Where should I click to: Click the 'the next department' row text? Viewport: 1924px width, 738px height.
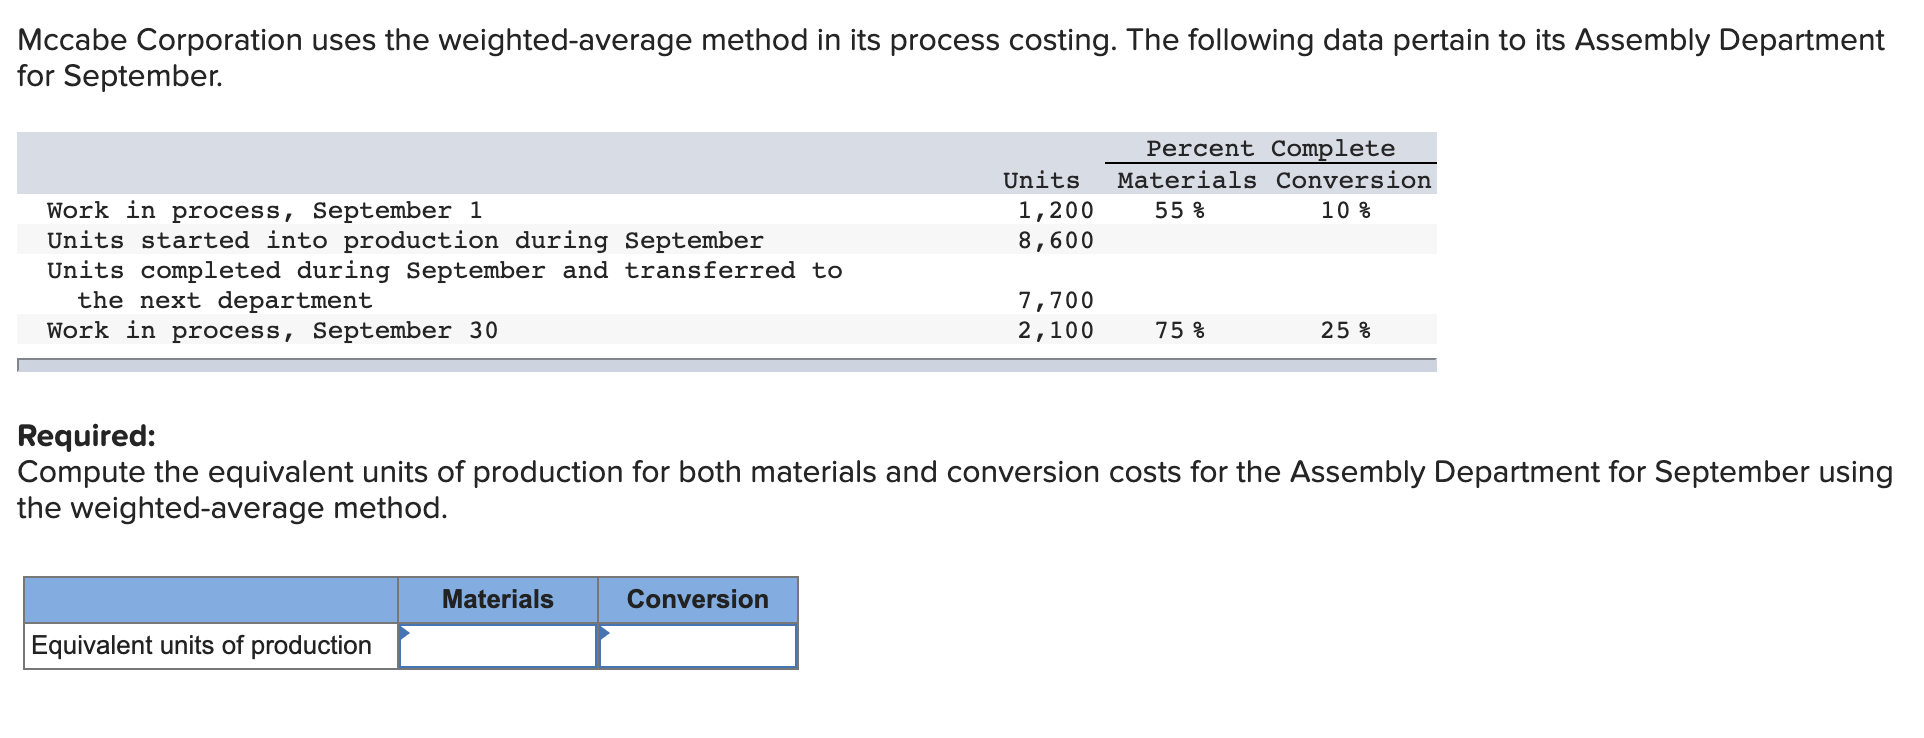(x=225, y=300)
